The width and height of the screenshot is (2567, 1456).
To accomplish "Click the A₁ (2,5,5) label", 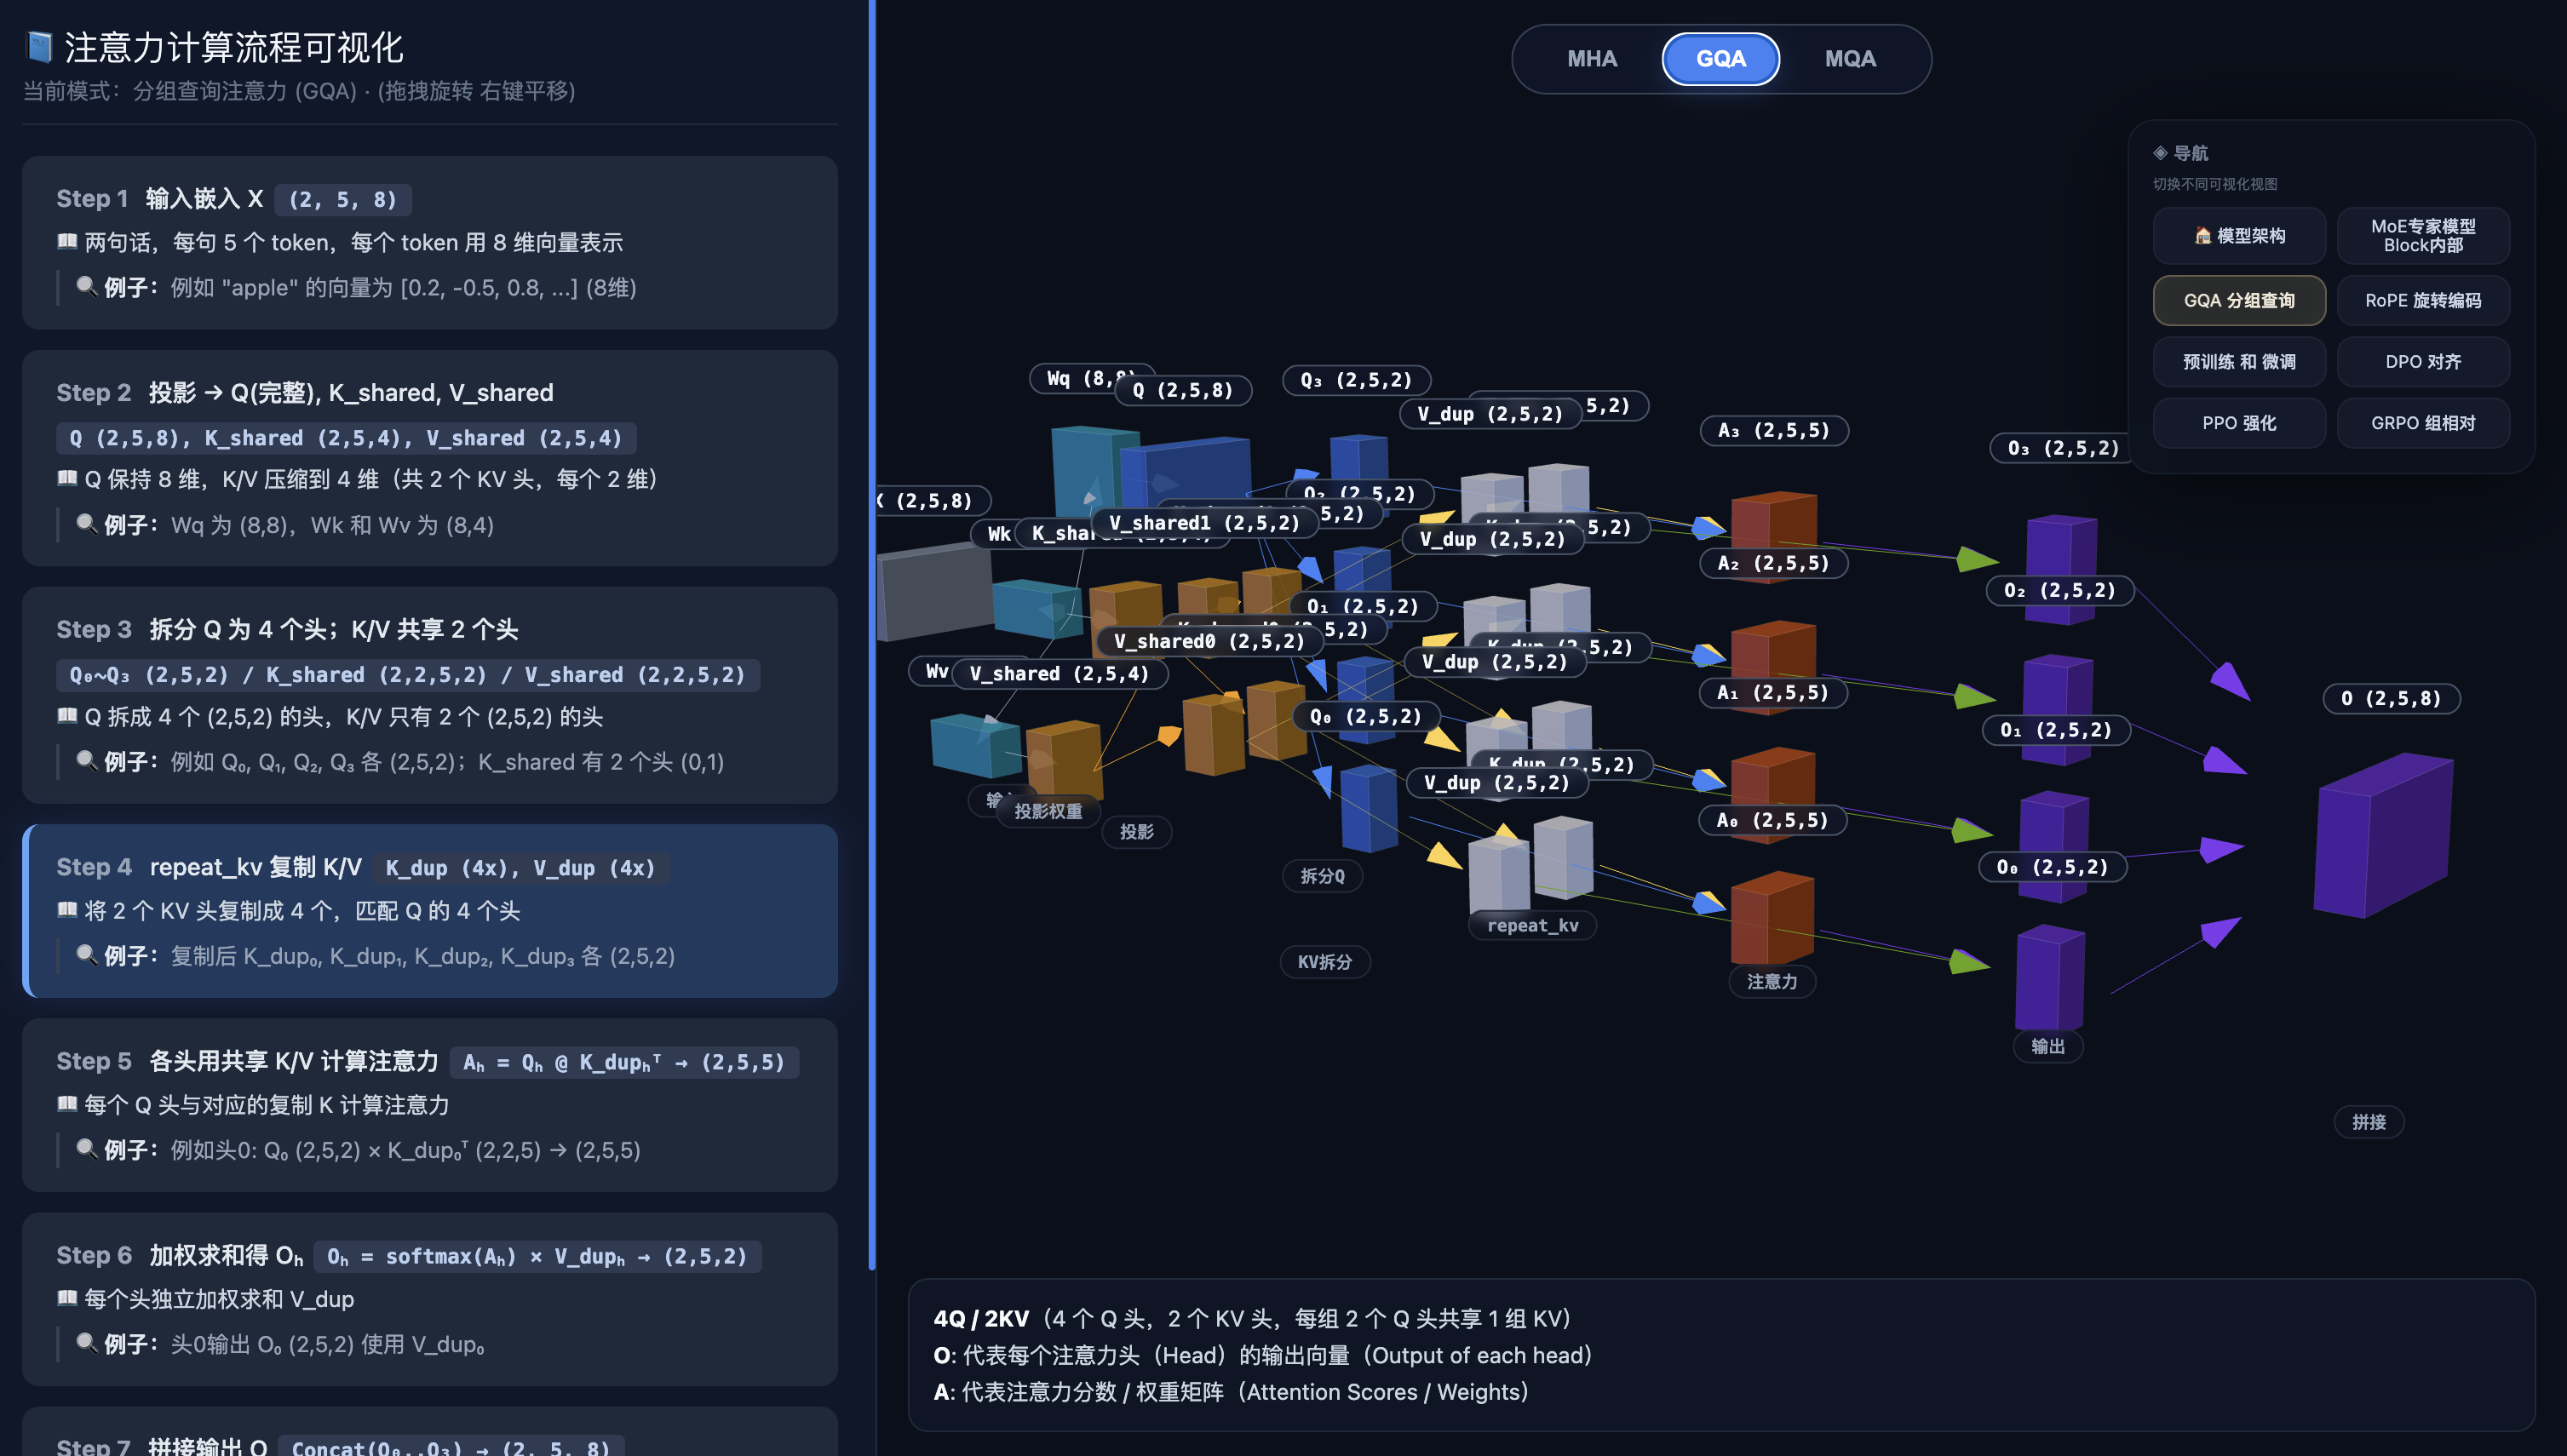I will [1773, 692].
